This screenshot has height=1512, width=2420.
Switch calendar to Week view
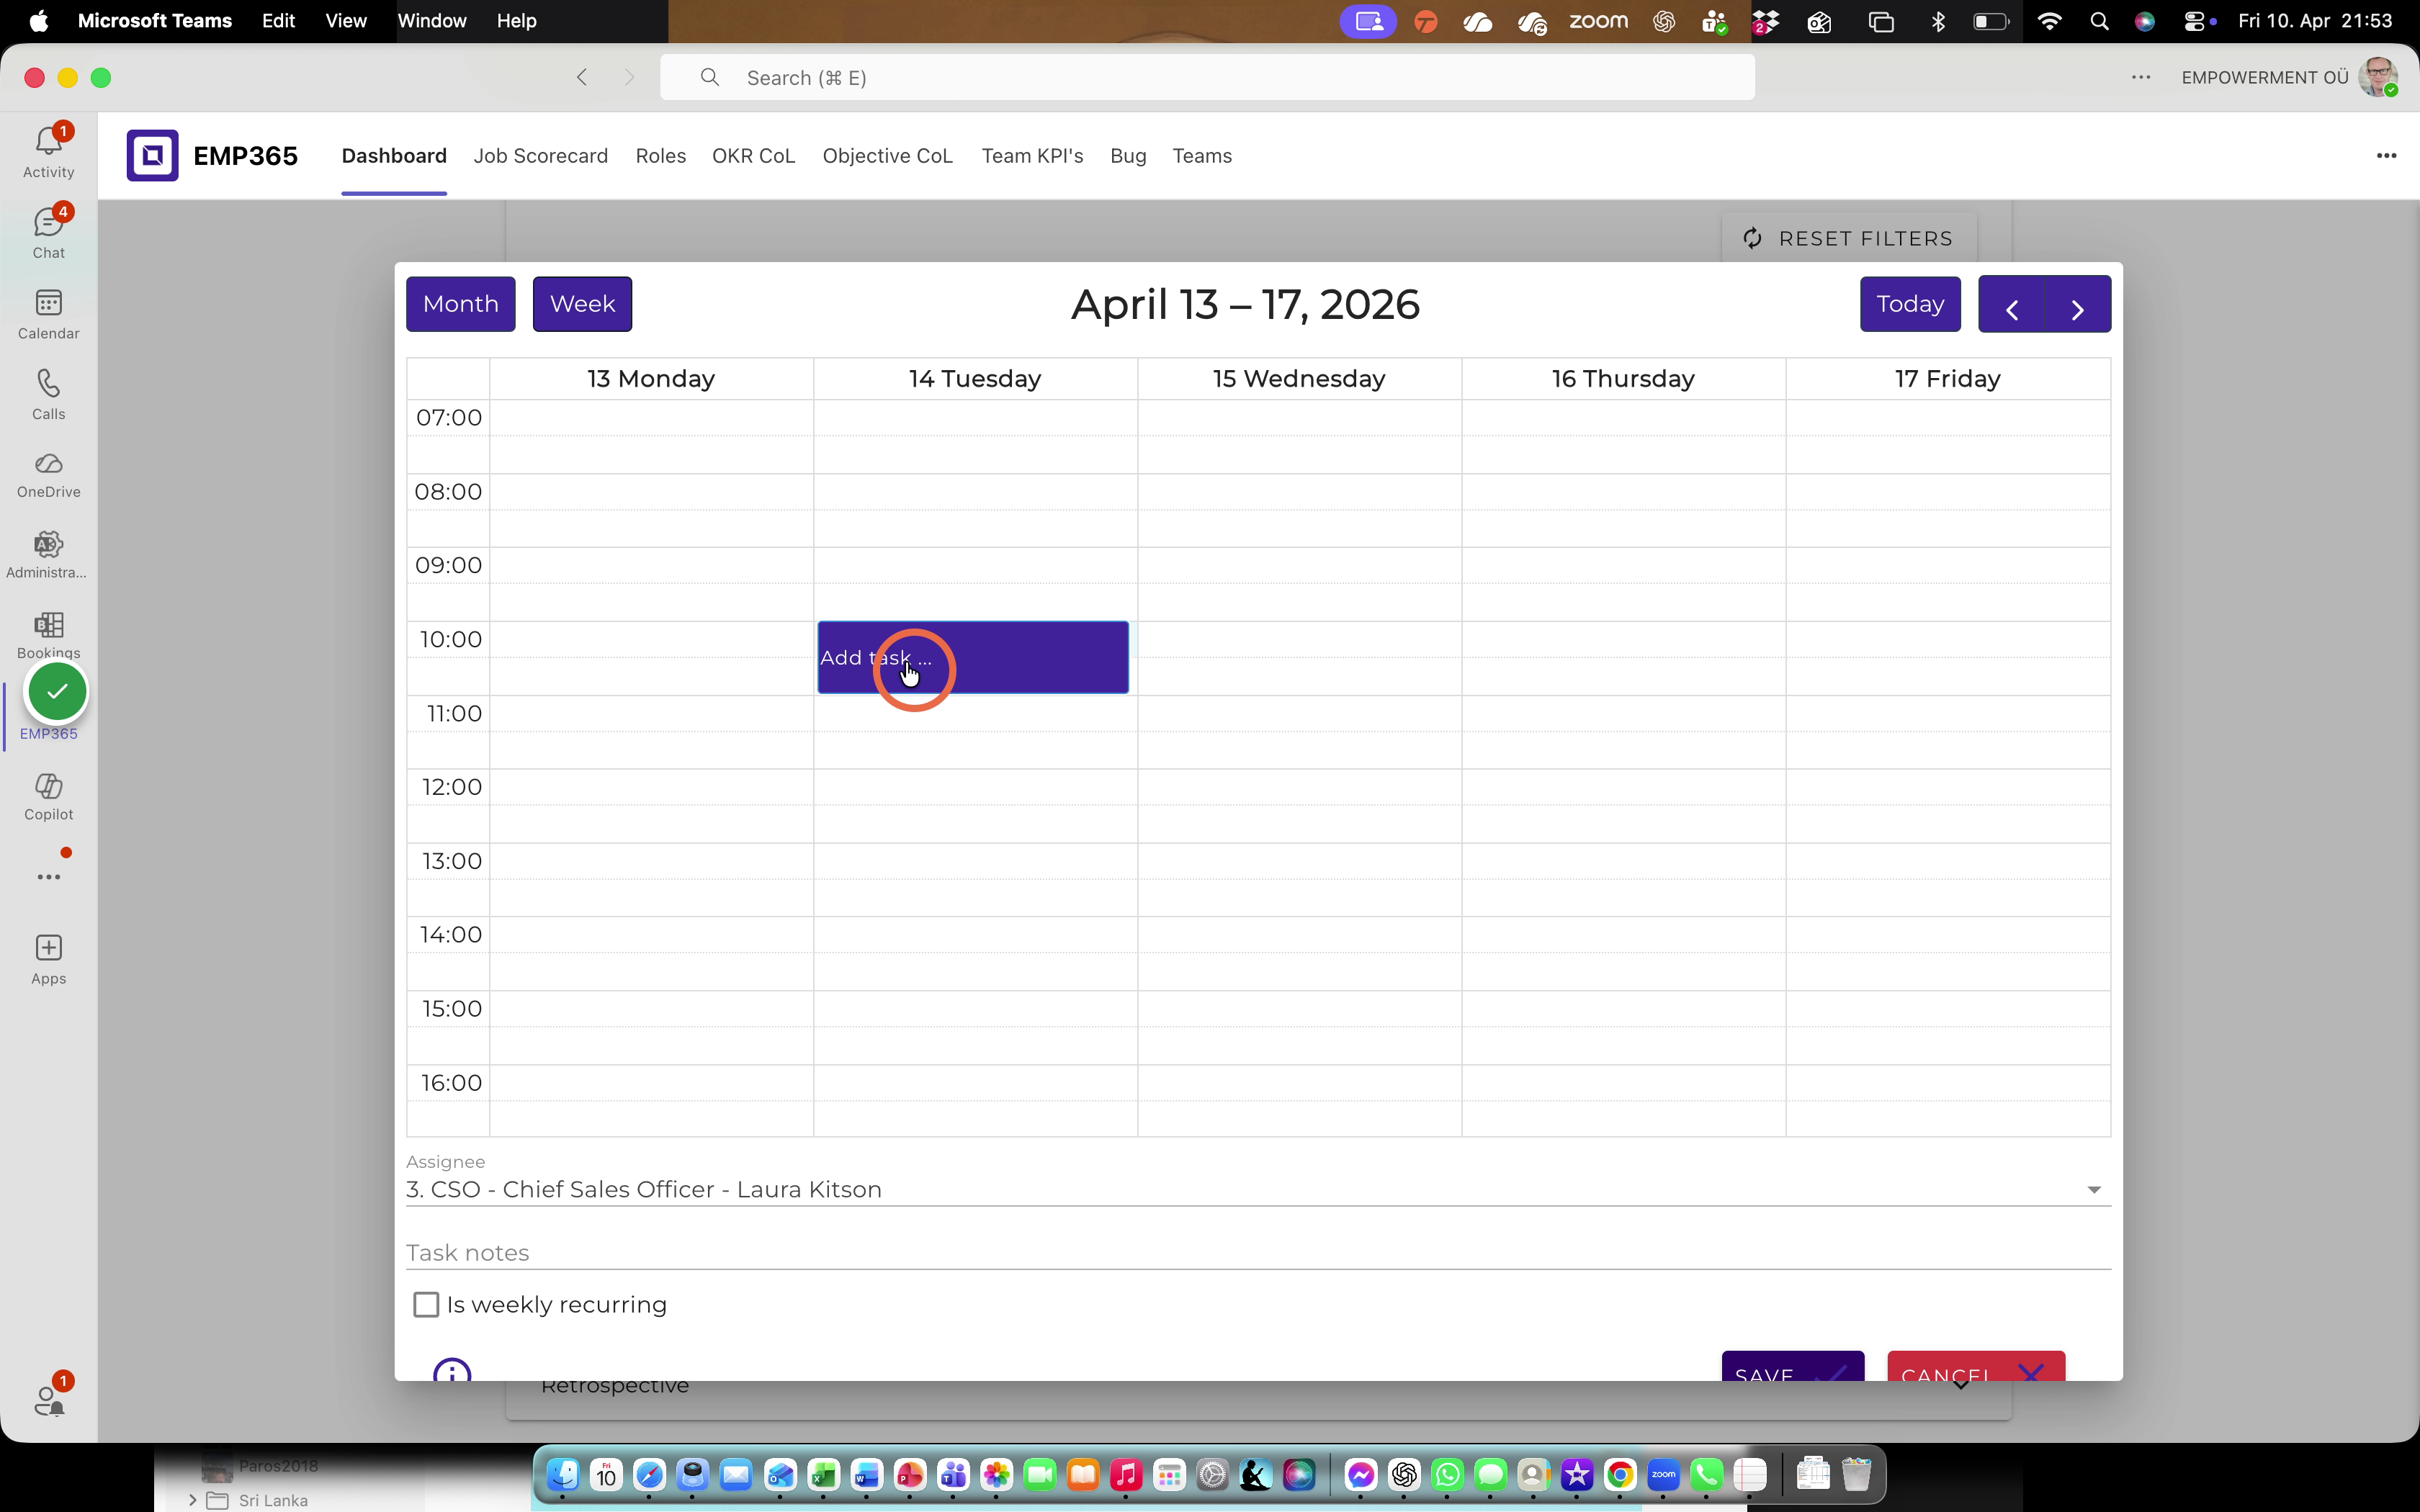582,304
